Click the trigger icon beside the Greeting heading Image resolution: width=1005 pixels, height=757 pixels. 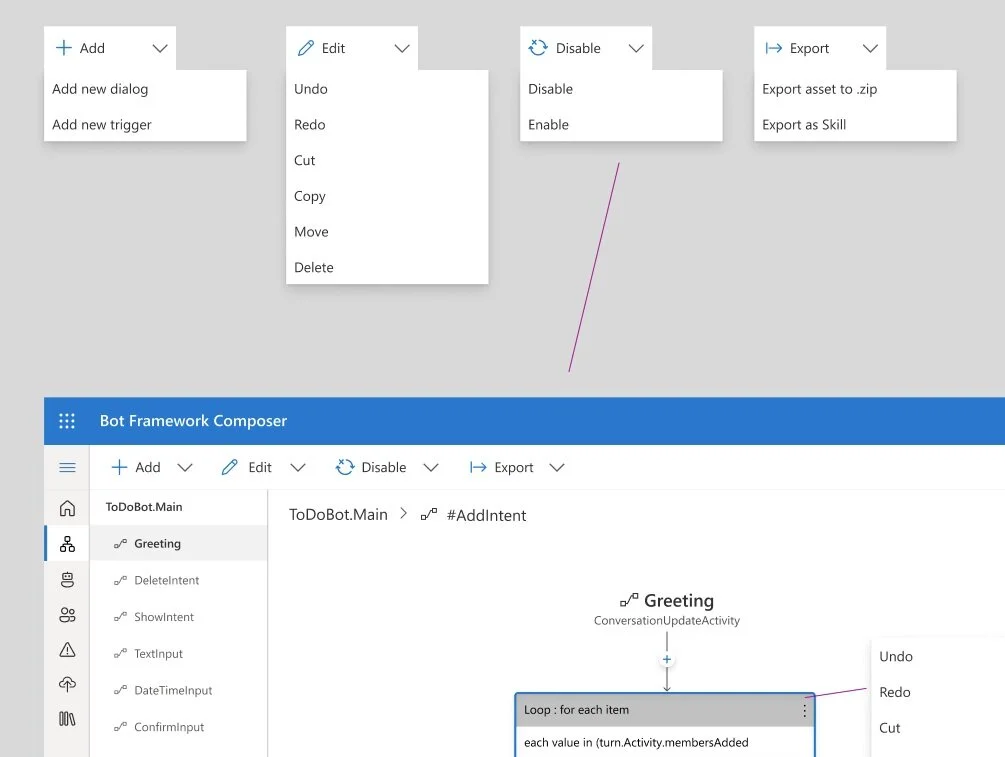[x=629, y=600]
